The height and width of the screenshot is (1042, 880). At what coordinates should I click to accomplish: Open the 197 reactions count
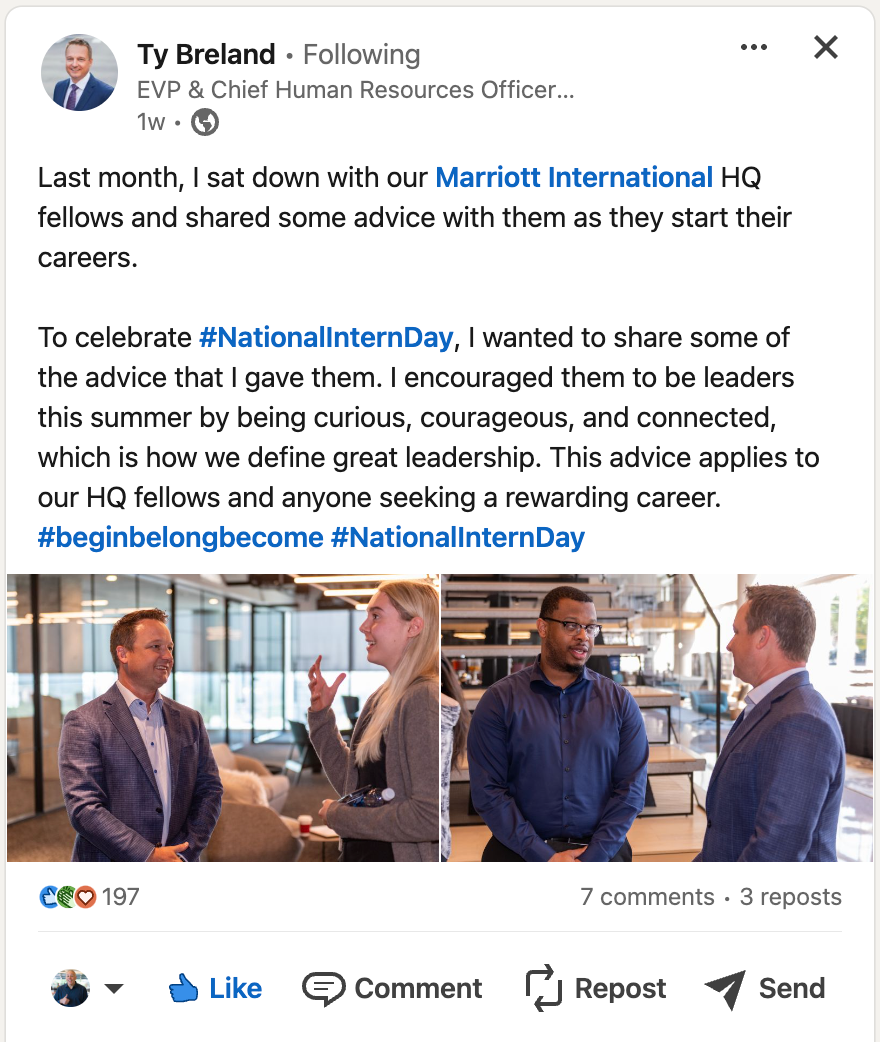tap(121, 897)
